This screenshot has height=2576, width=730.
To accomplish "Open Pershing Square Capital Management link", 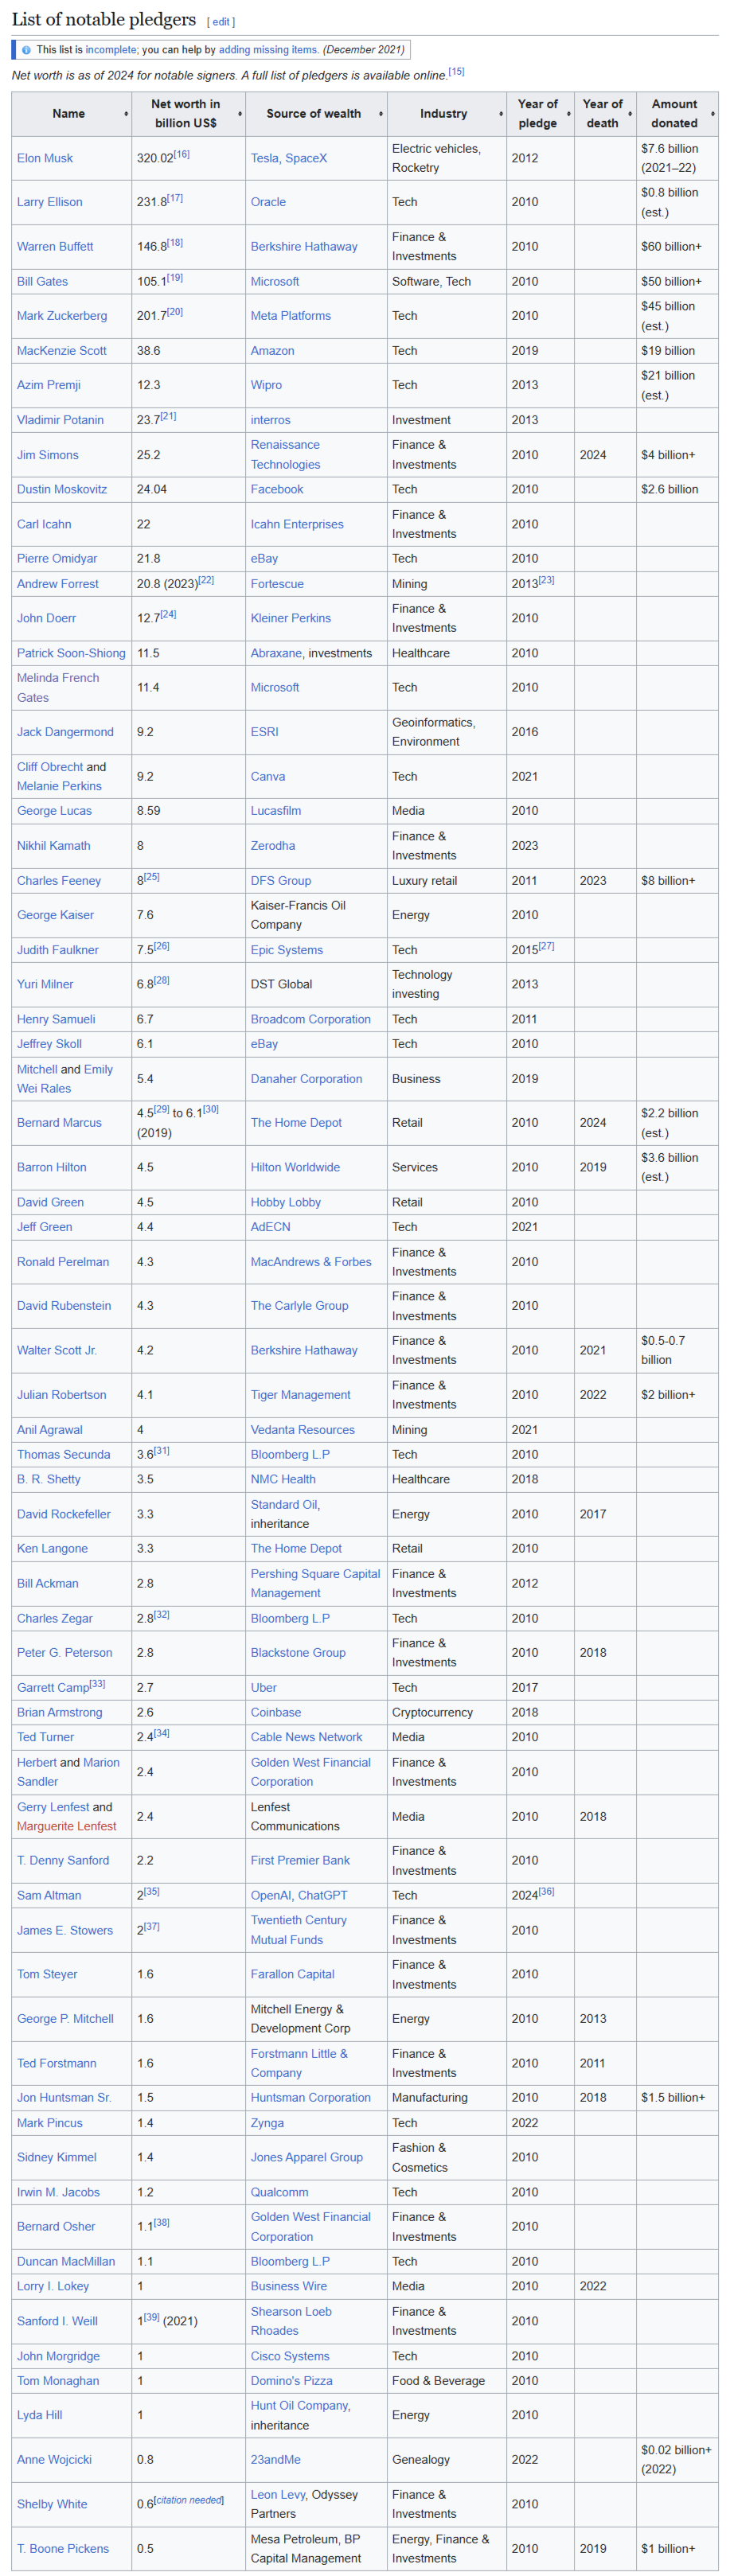I will click(x=315, y=1584).
